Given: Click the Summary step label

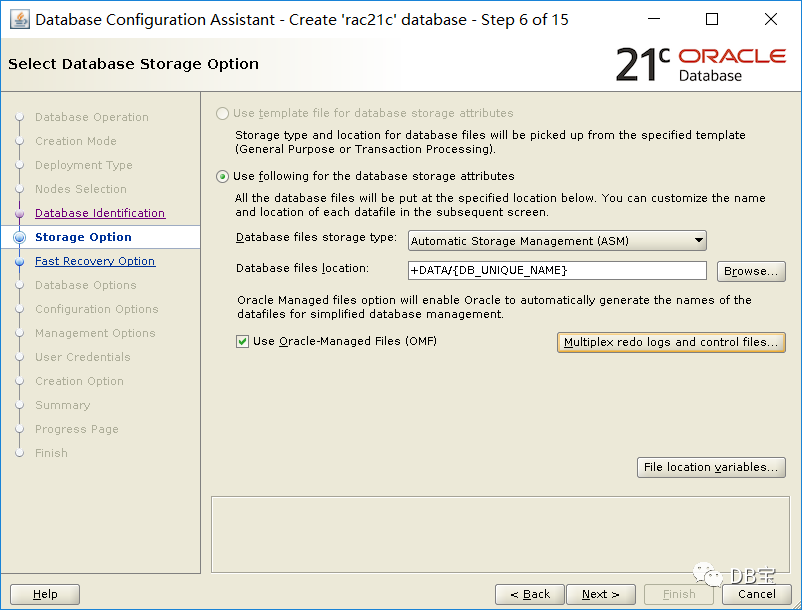Looking at the screenshot, I should point(62,405).
